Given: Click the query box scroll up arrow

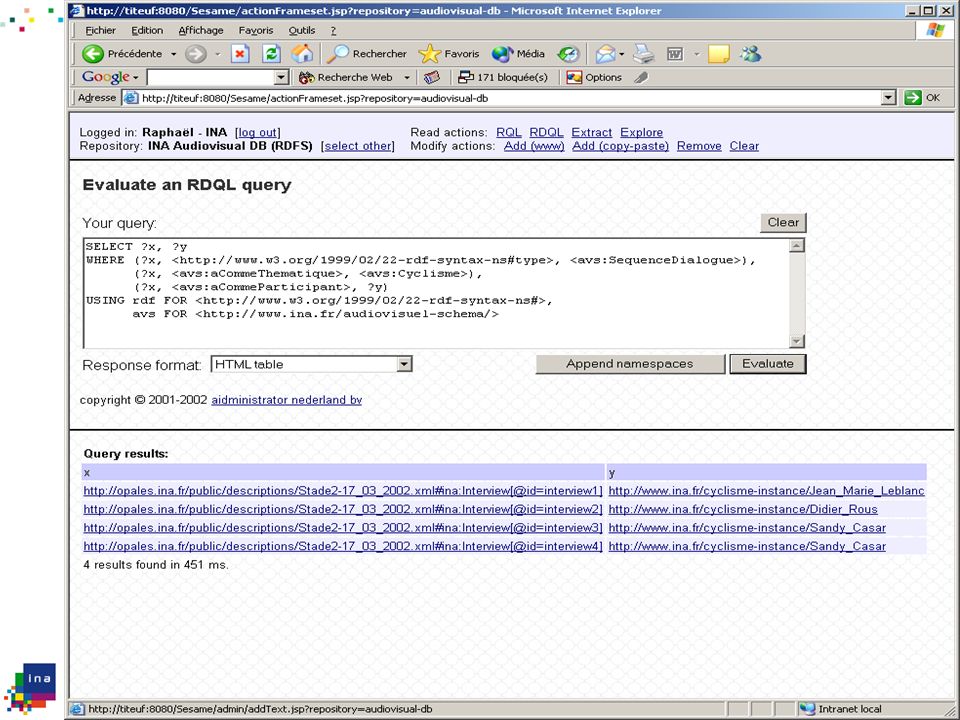Looking at the screenshot, I should pos(797,246).
